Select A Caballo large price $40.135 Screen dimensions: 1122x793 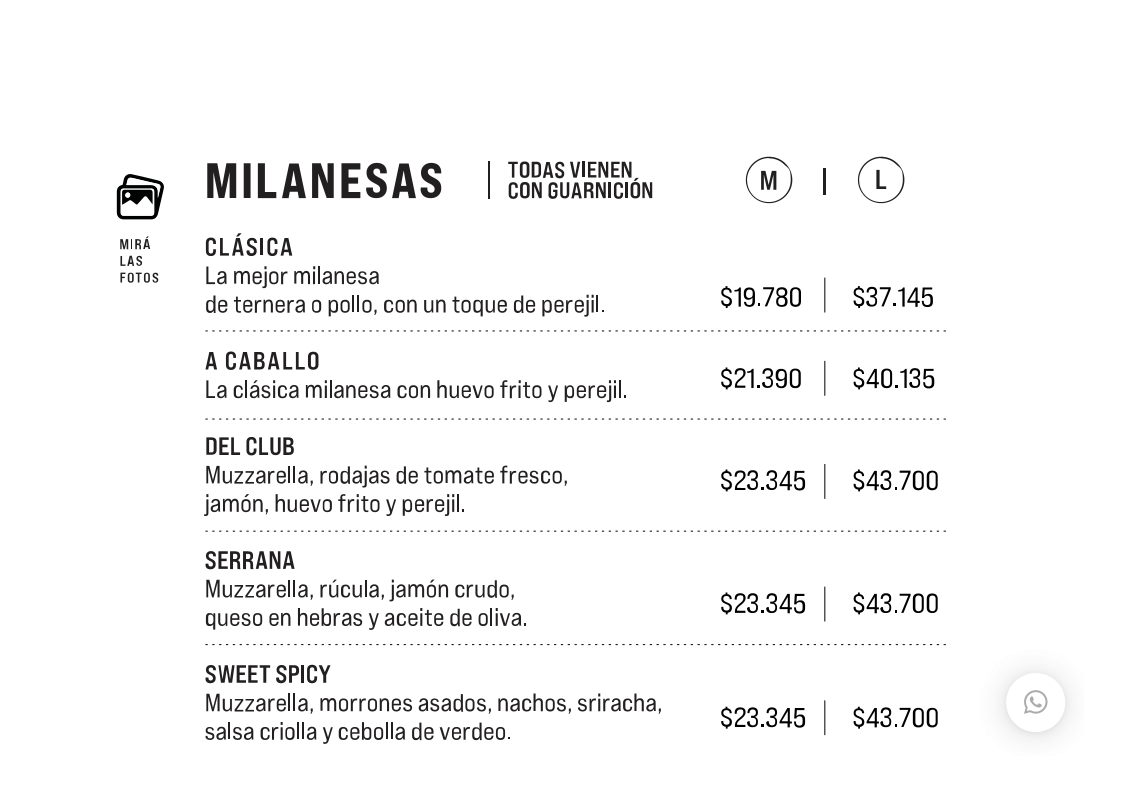pyautogui.click(x=894, y=379)
